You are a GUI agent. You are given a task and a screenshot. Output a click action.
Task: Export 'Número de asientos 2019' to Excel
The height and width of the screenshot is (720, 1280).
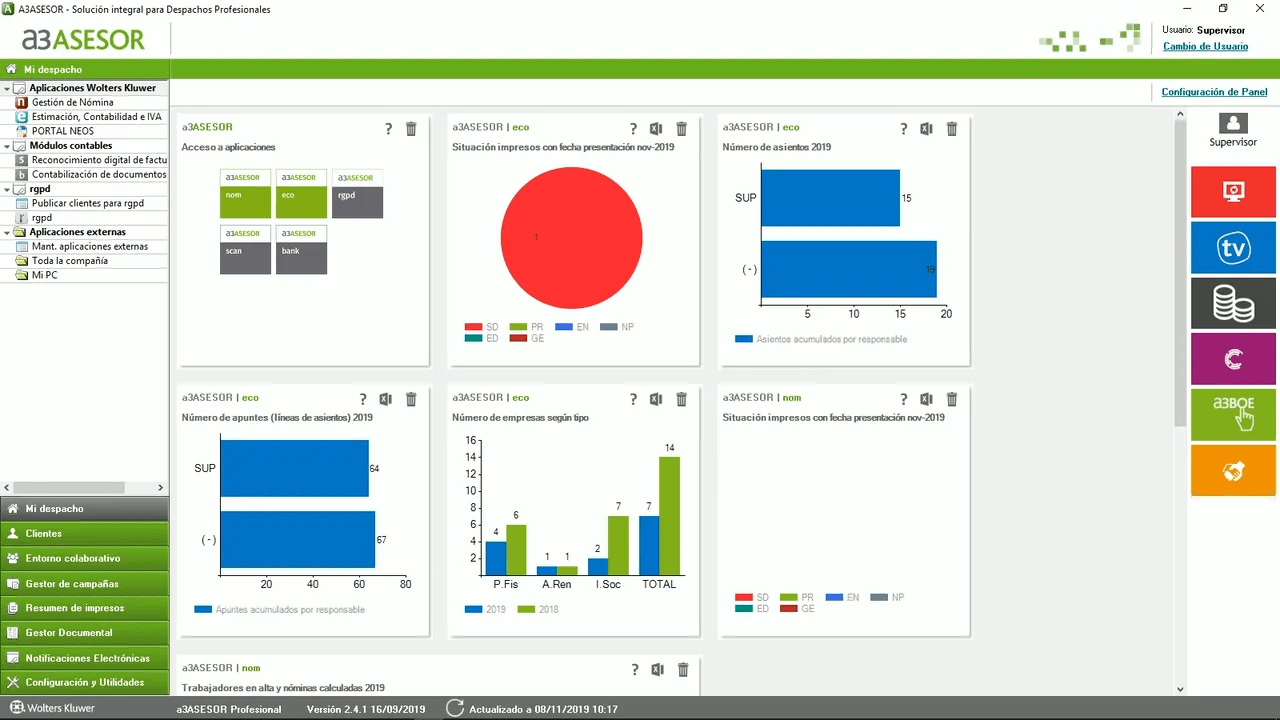click(x=926, y=129)
